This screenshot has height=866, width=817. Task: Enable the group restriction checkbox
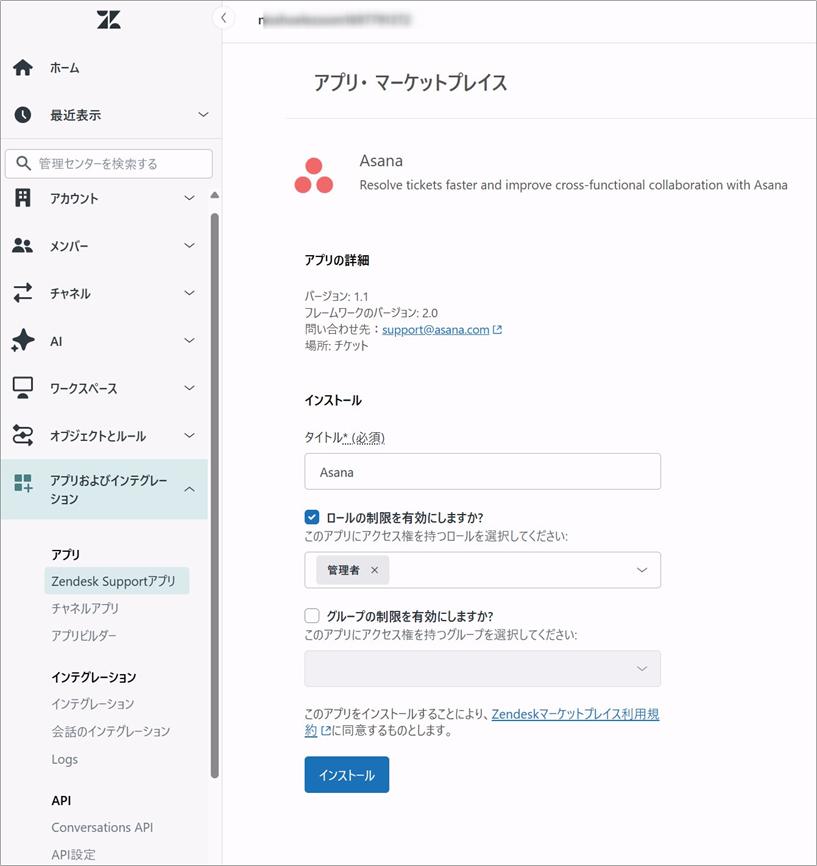click(312, 616)
